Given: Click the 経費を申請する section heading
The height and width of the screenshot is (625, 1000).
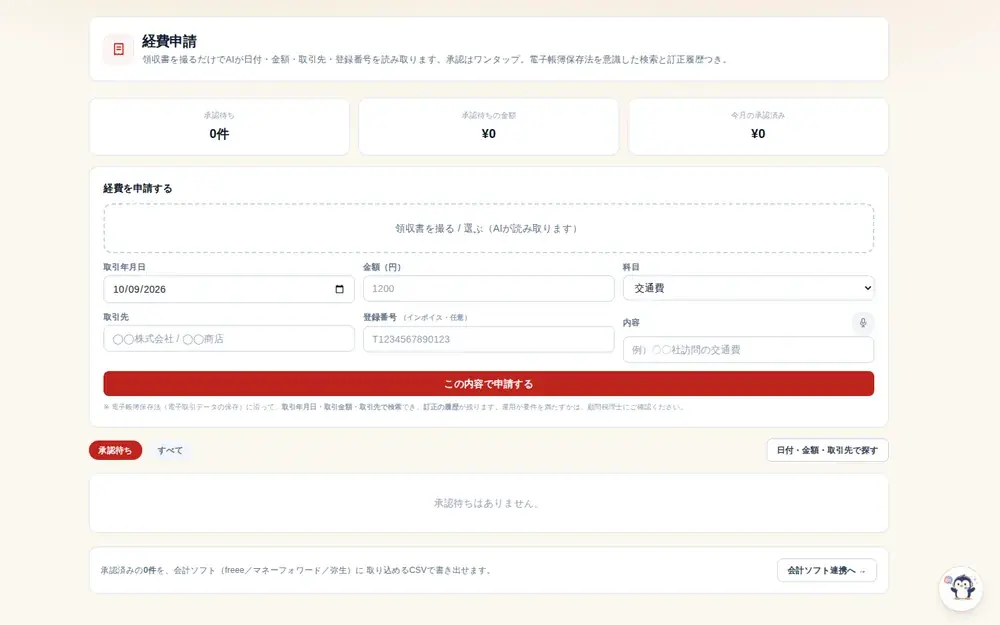Looking at the screenshot, I should [x=138, y=189].
